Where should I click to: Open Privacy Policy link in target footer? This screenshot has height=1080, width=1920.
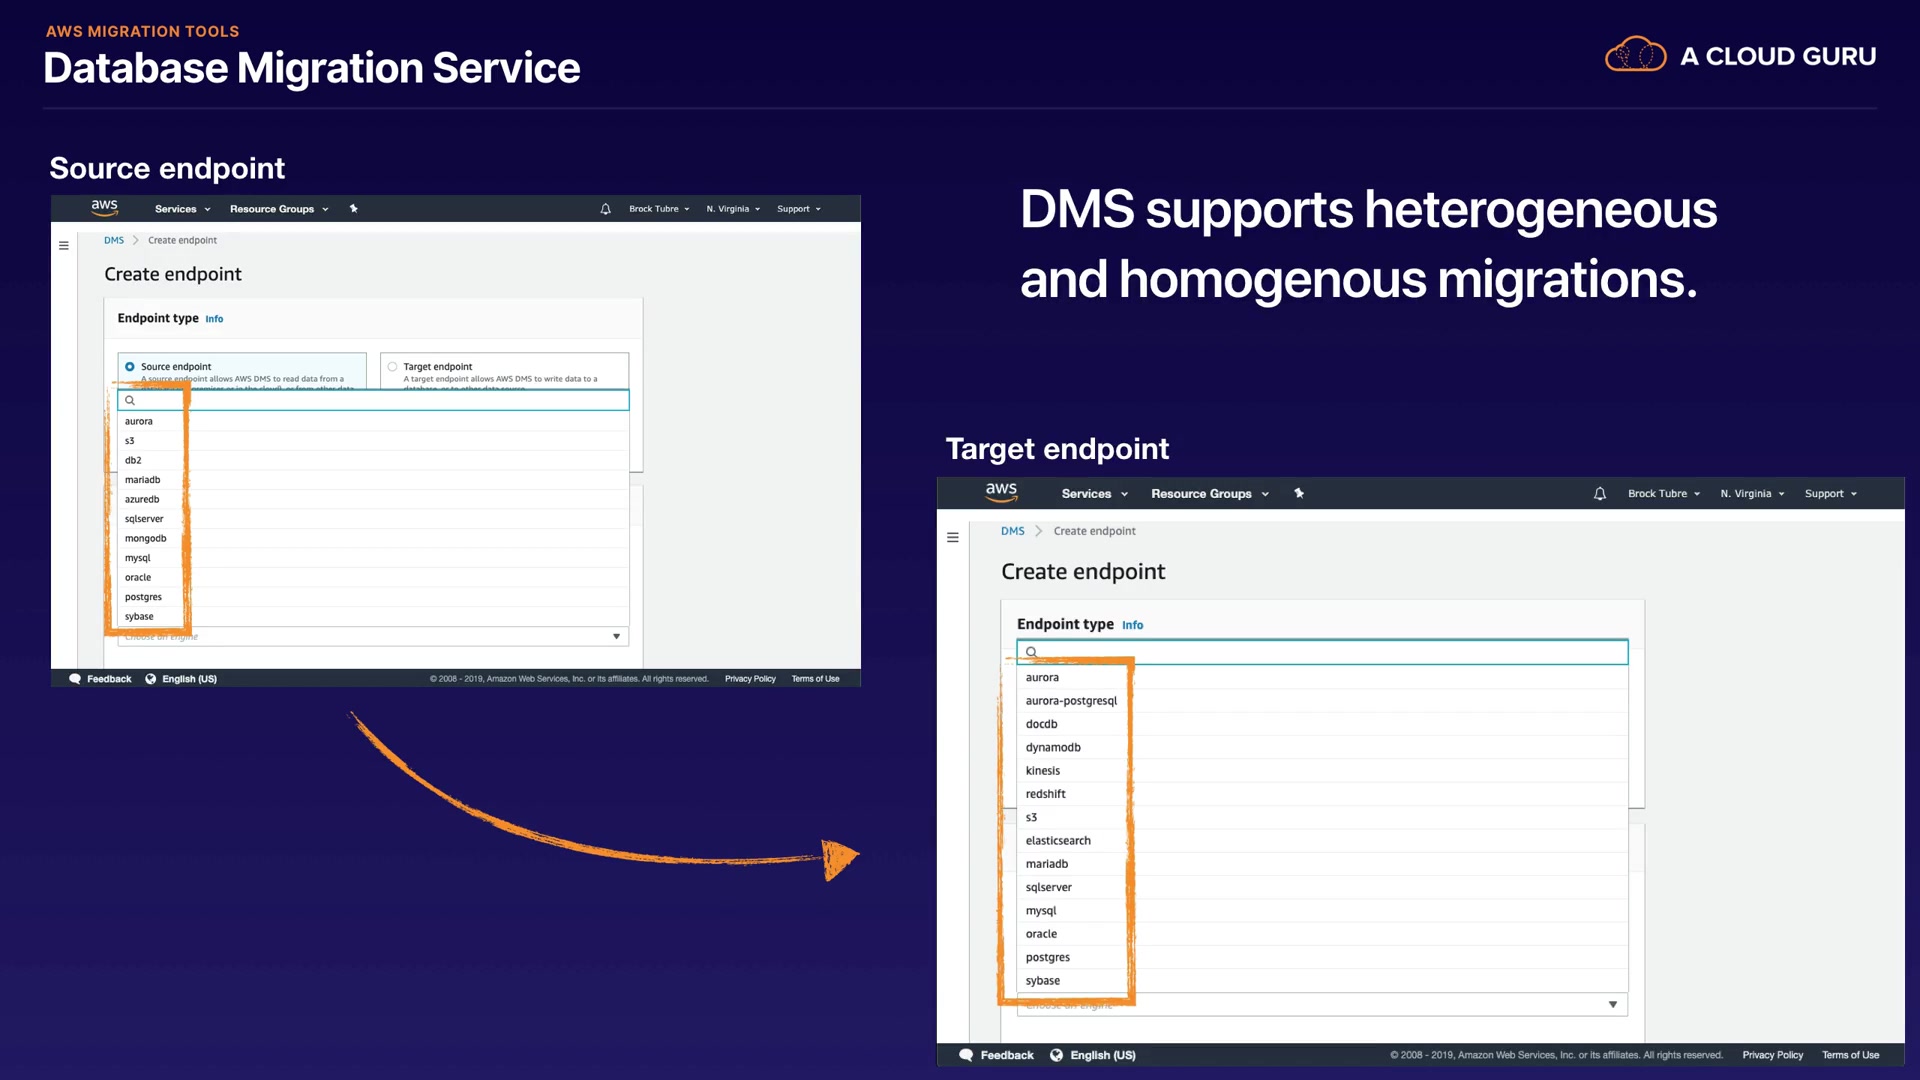pyautogui.click(x=1772, y=1055)
